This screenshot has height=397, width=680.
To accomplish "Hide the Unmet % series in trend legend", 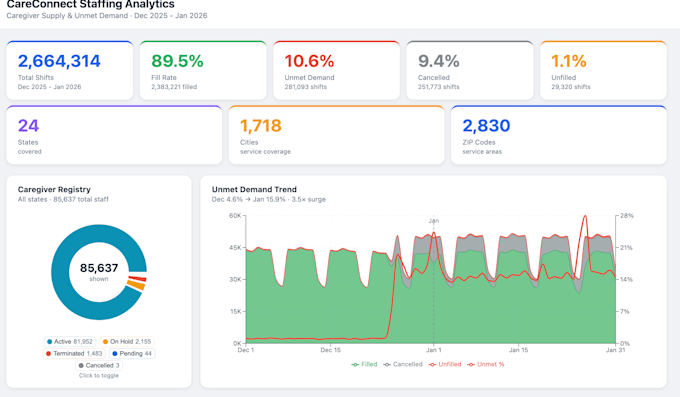I will tap(486, 364).
